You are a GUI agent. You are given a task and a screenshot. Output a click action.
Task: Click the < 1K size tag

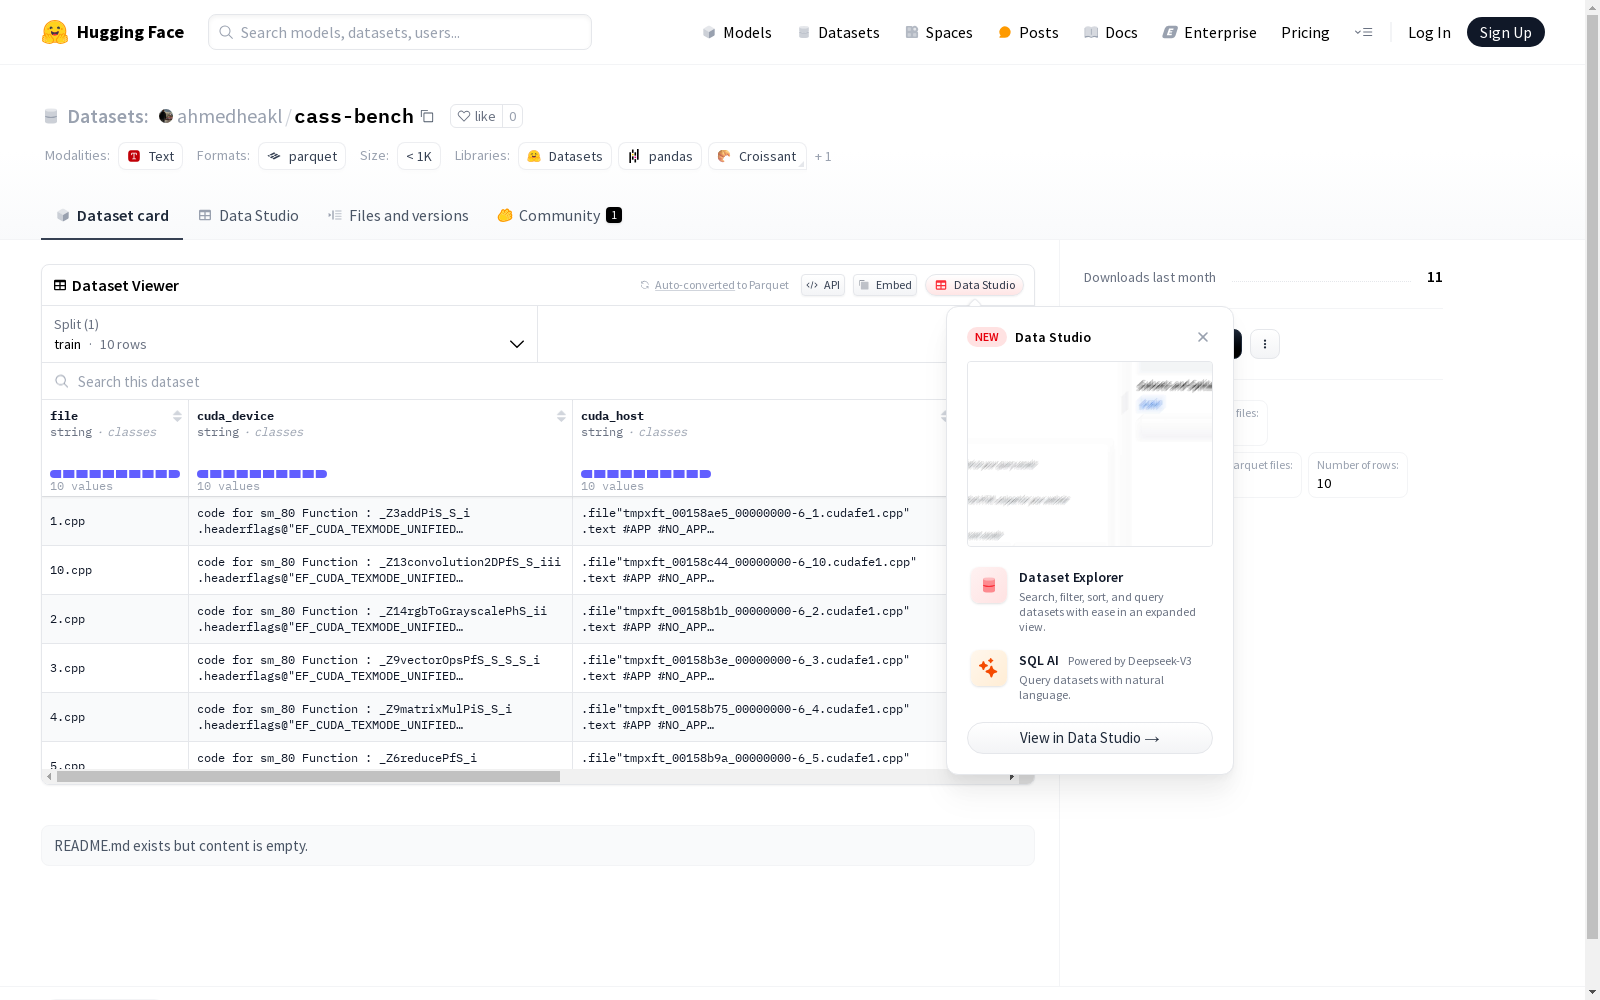coord(419,156)
